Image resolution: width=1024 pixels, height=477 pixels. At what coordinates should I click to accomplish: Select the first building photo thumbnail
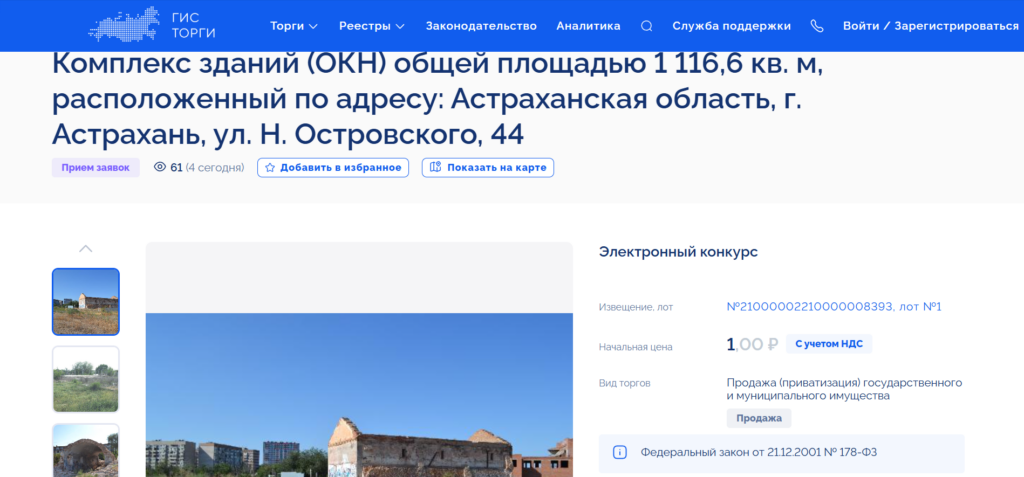pos(86,301)
